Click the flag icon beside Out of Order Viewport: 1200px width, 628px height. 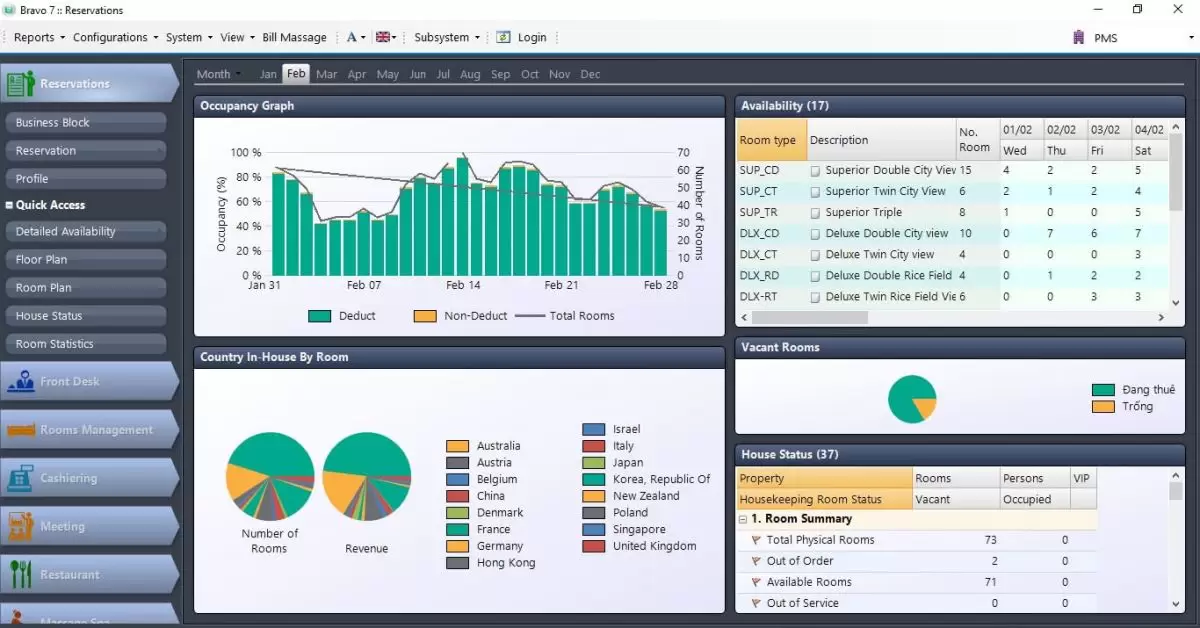(x=756, y=561)
